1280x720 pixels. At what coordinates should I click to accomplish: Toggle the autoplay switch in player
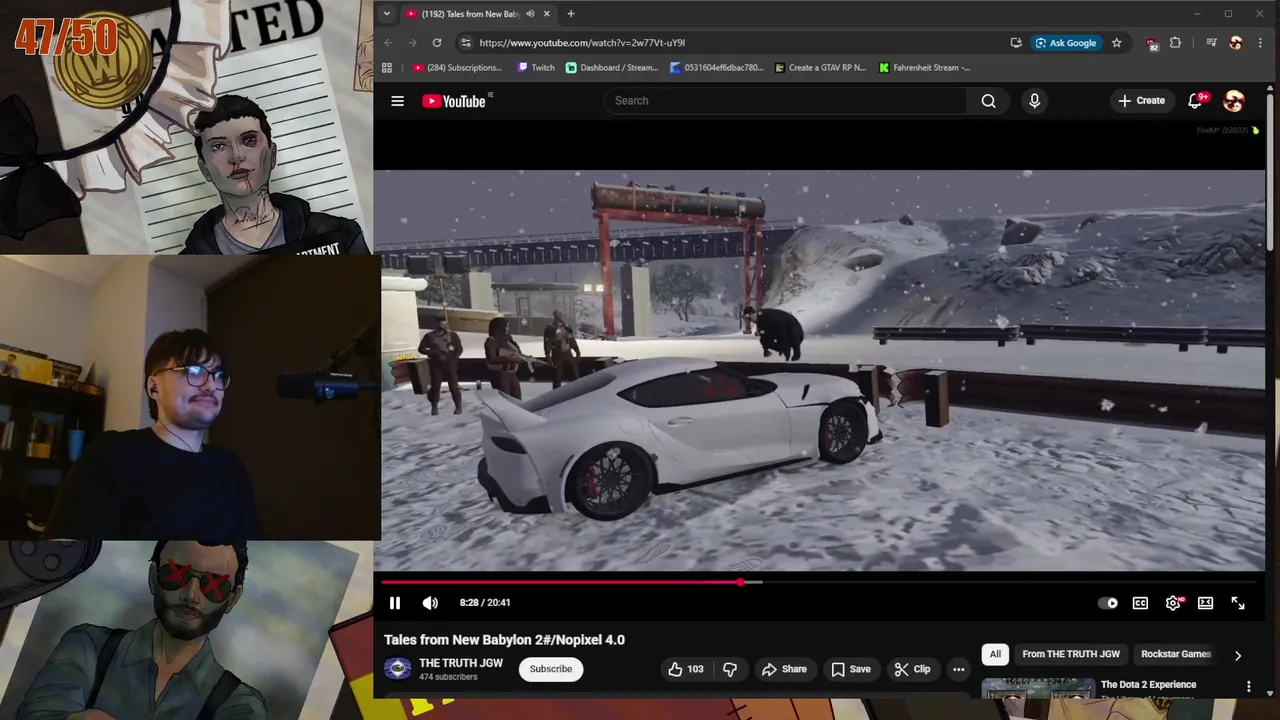(1108, 603)
